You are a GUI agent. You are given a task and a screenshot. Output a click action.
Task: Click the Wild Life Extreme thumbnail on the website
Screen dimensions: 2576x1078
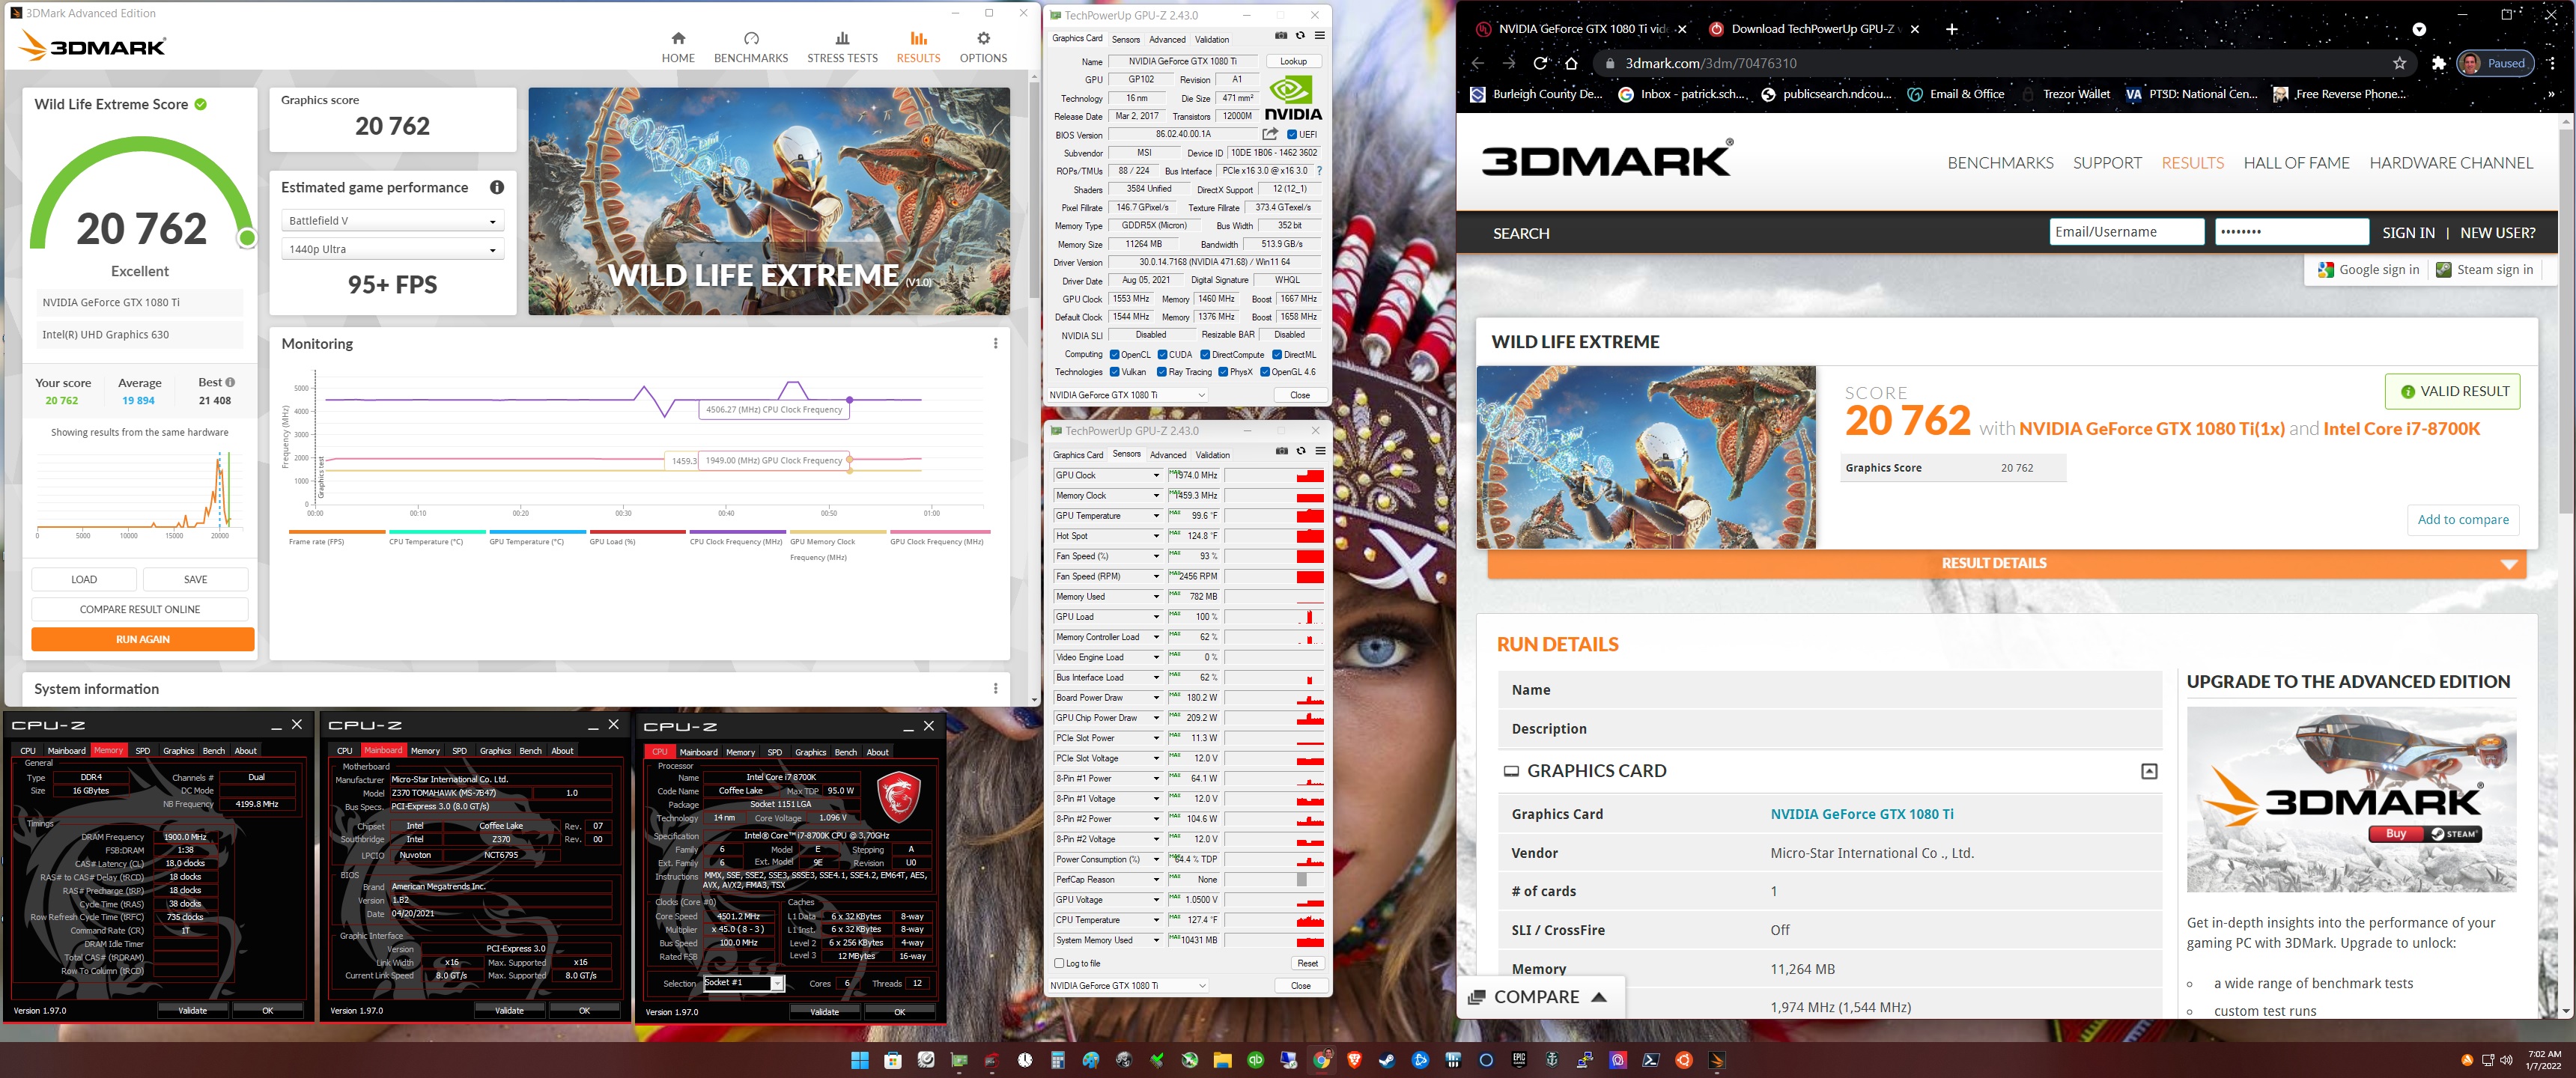pos(1646,457)
